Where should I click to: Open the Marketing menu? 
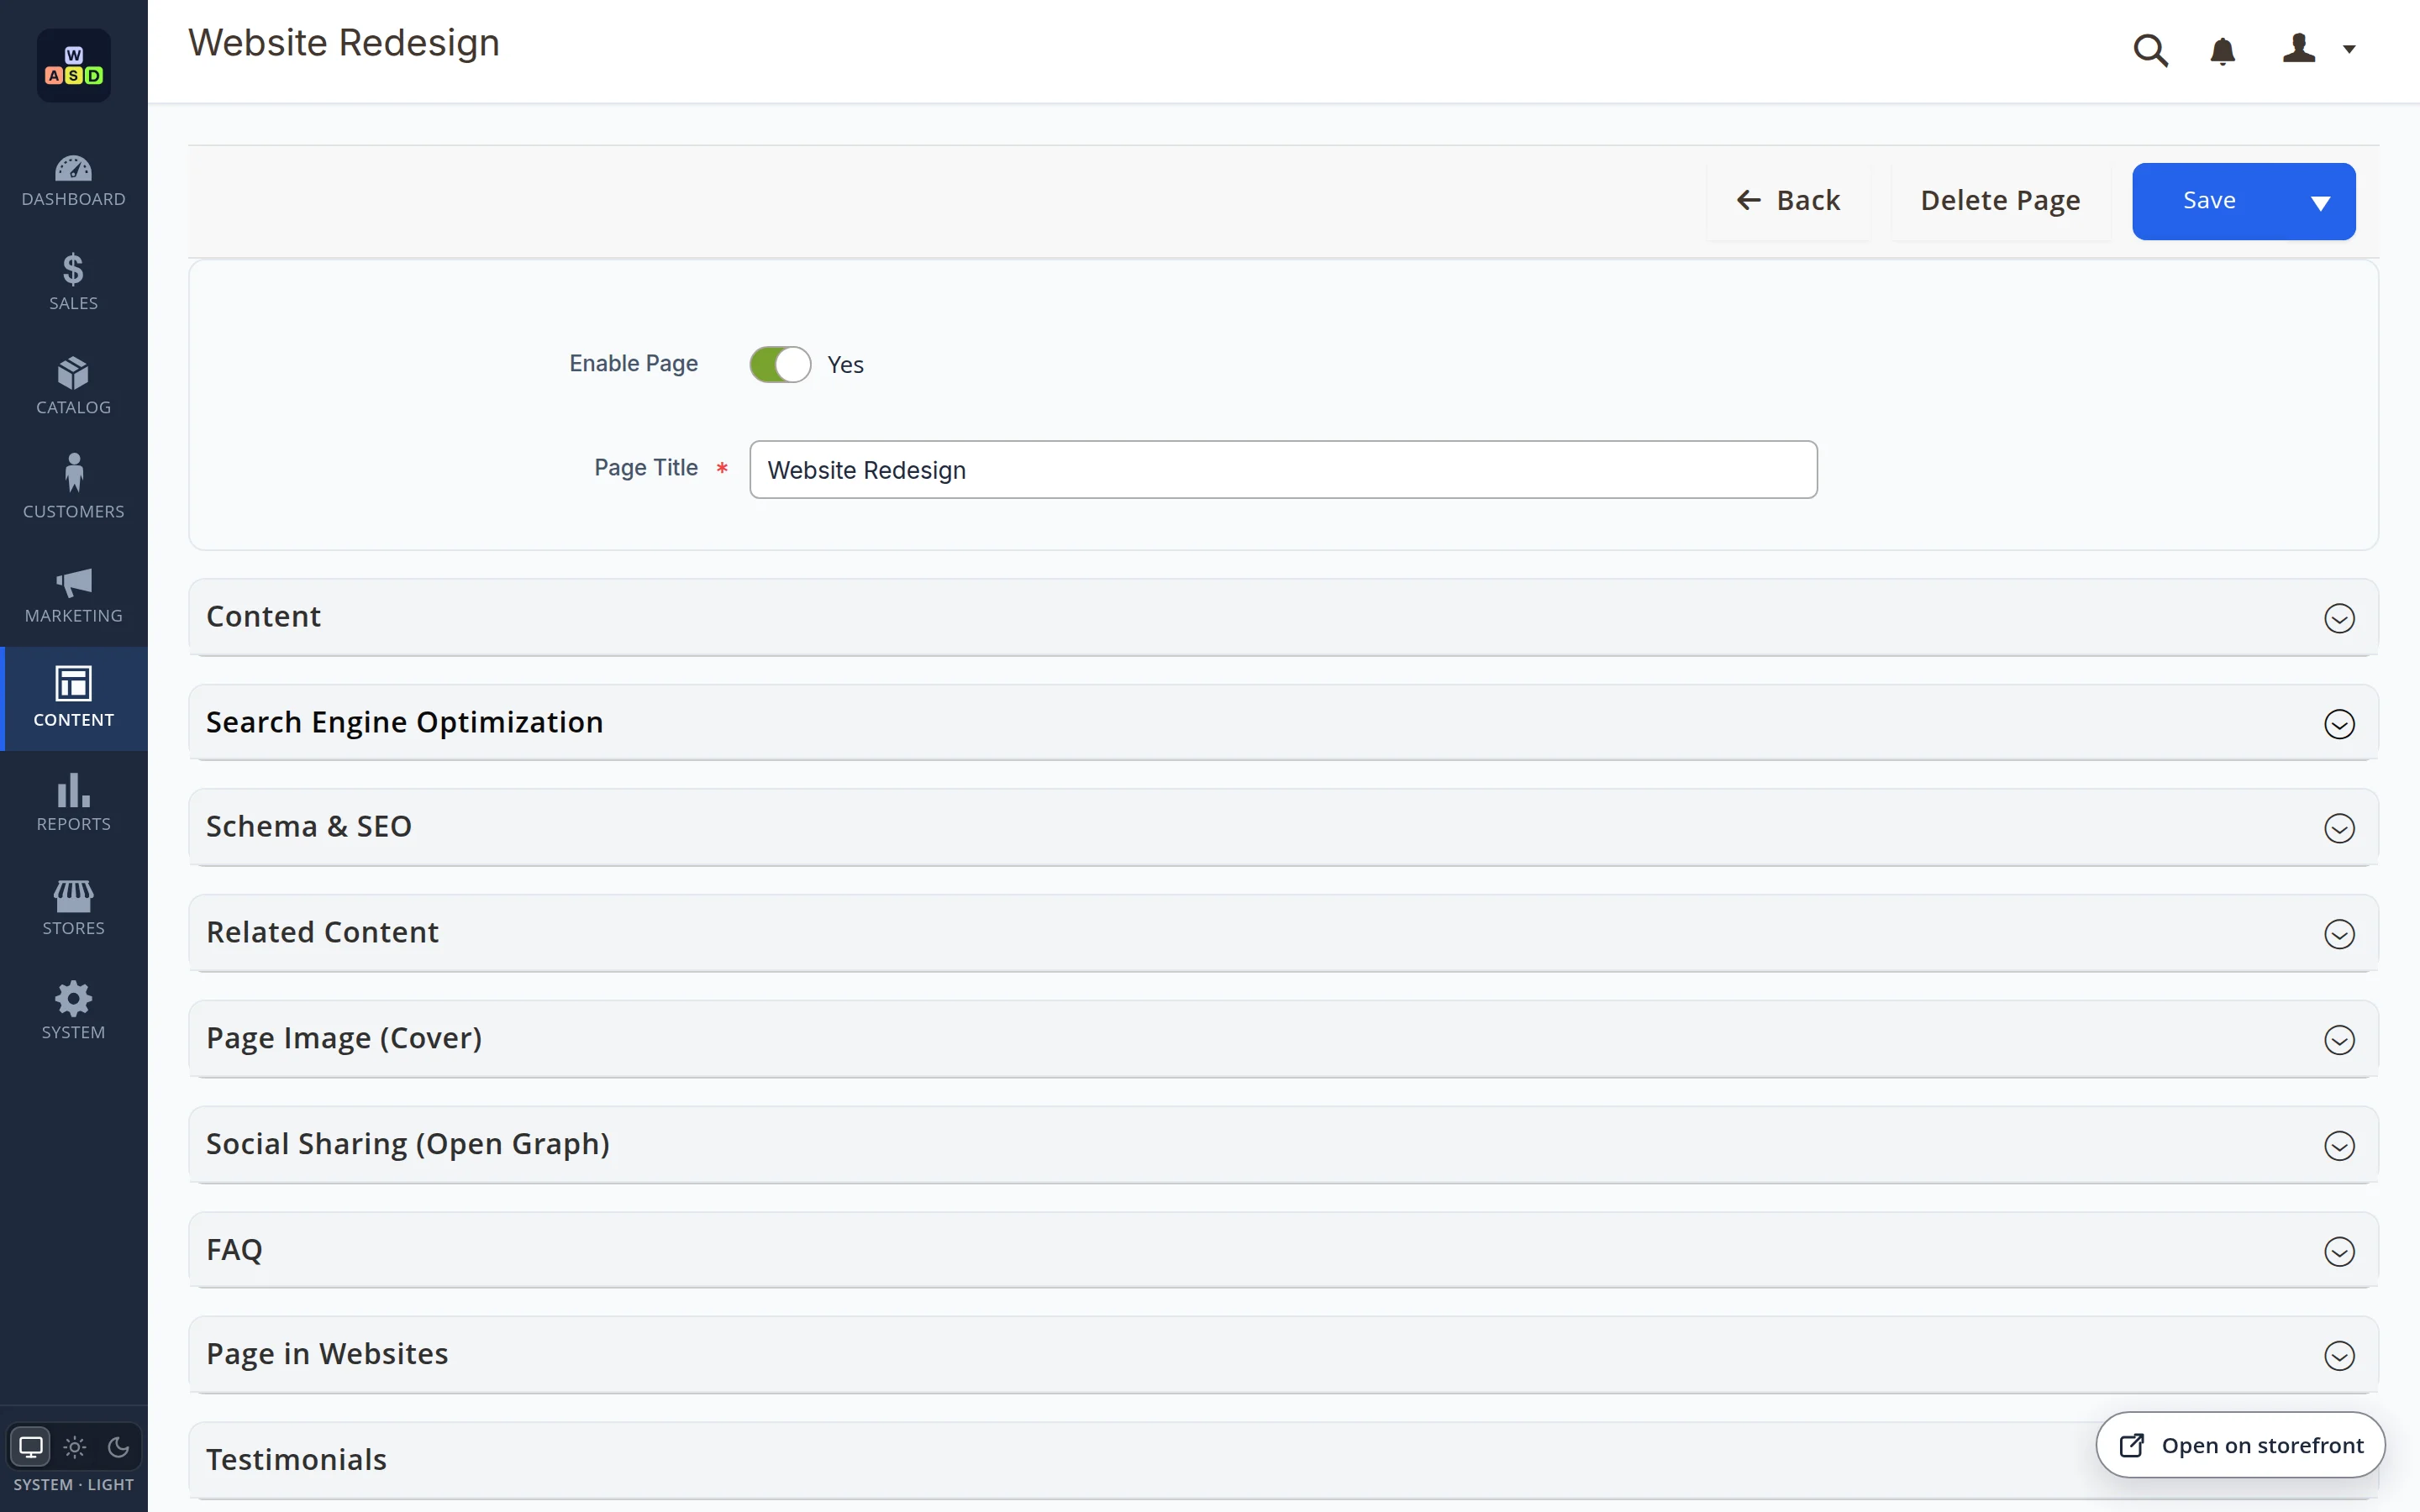[x=73, y=595]
